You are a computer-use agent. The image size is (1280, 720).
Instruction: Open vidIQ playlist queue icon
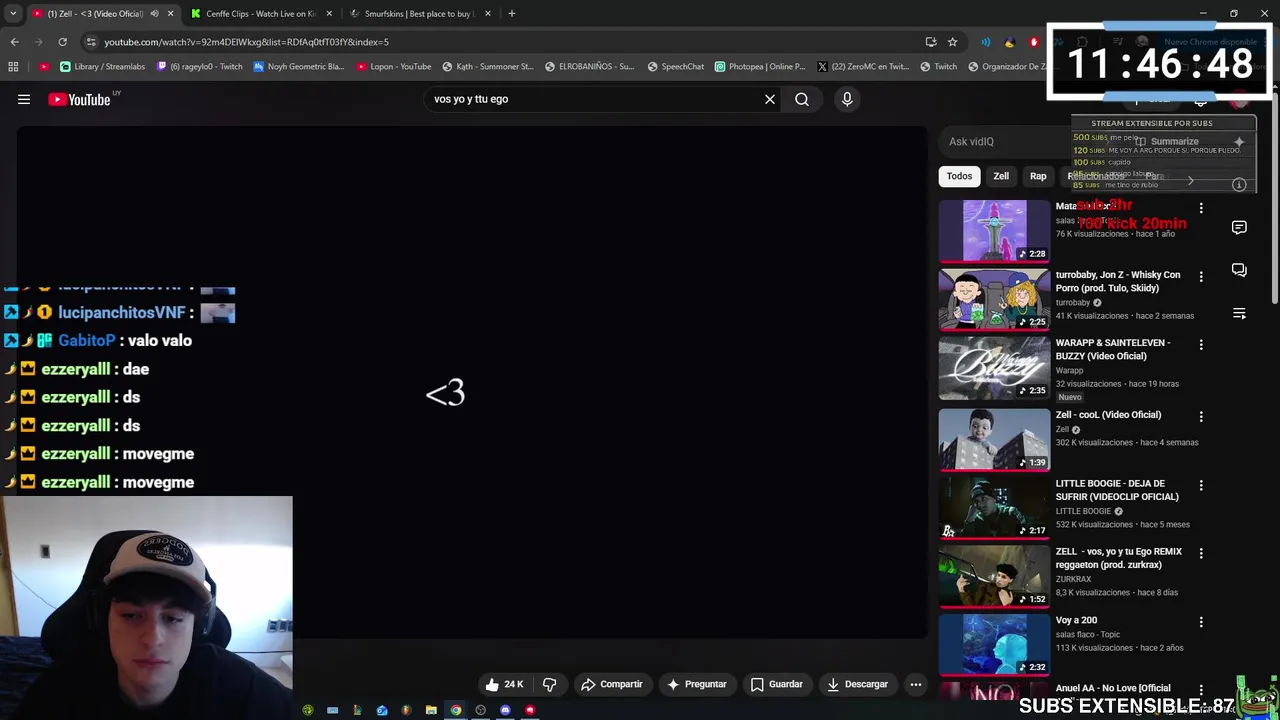click(1239, 314)
